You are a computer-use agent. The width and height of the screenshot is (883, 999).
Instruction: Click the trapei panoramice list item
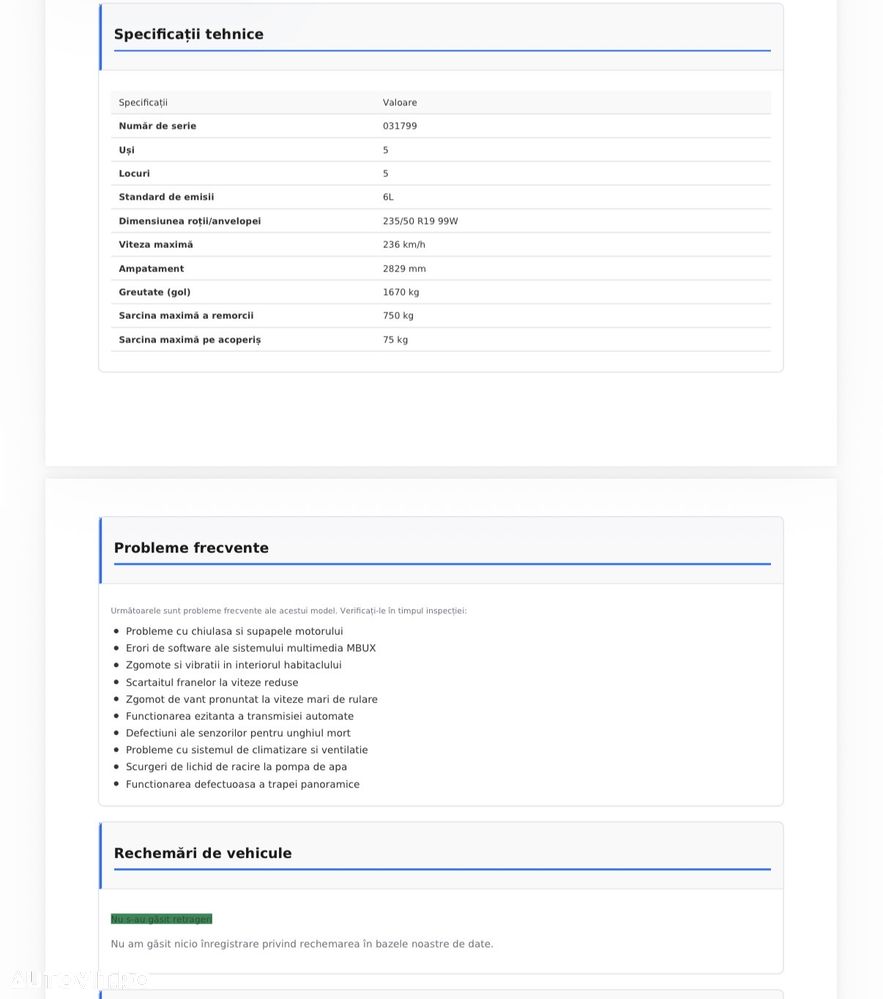point(243,784)
